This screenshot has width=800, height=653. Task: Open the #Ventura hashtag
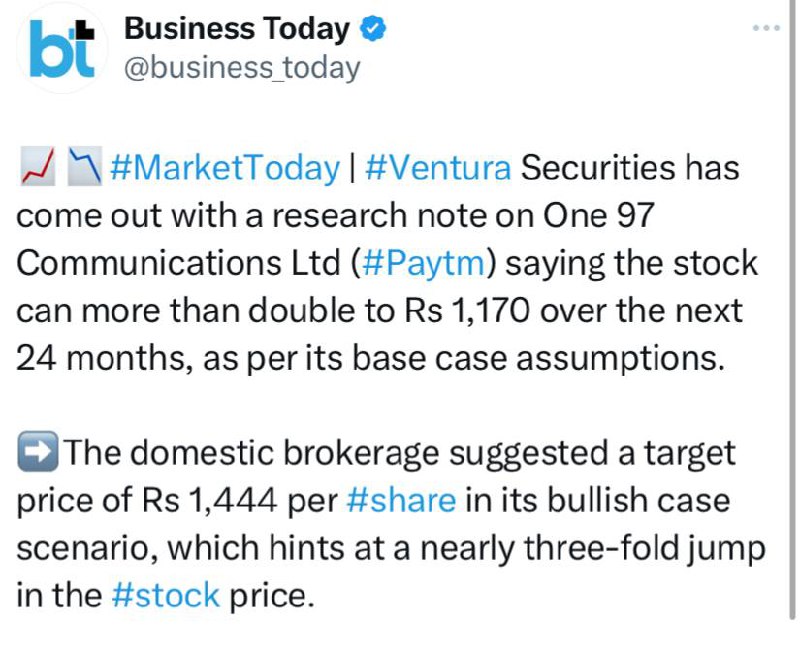[438, 167]
